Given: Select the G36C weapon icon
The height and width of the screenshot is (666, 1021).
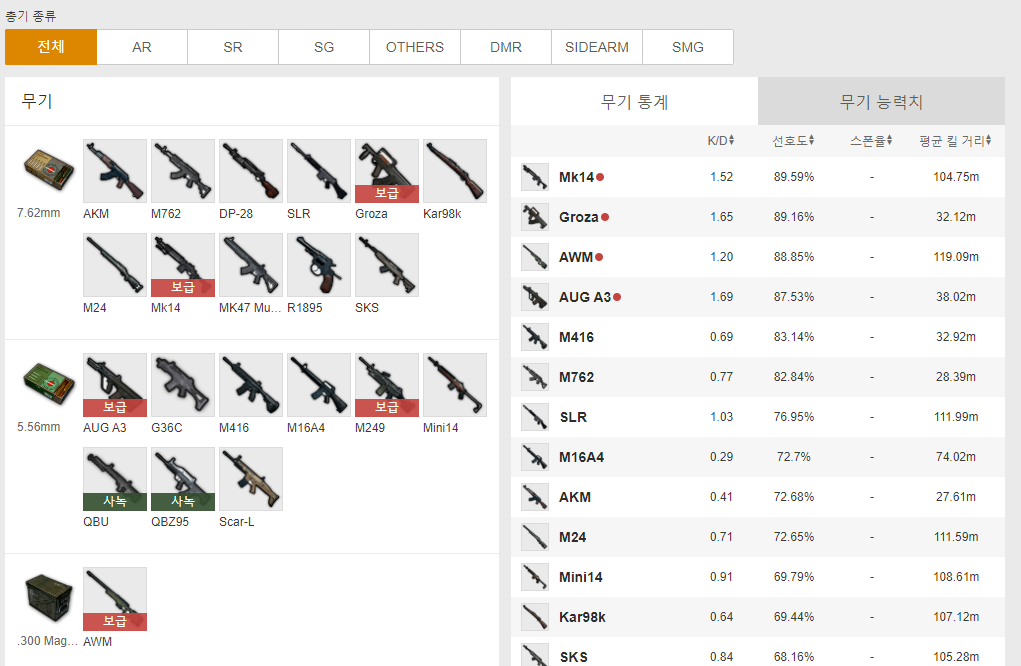Looking at the screenshot, I should click(183, 385).
